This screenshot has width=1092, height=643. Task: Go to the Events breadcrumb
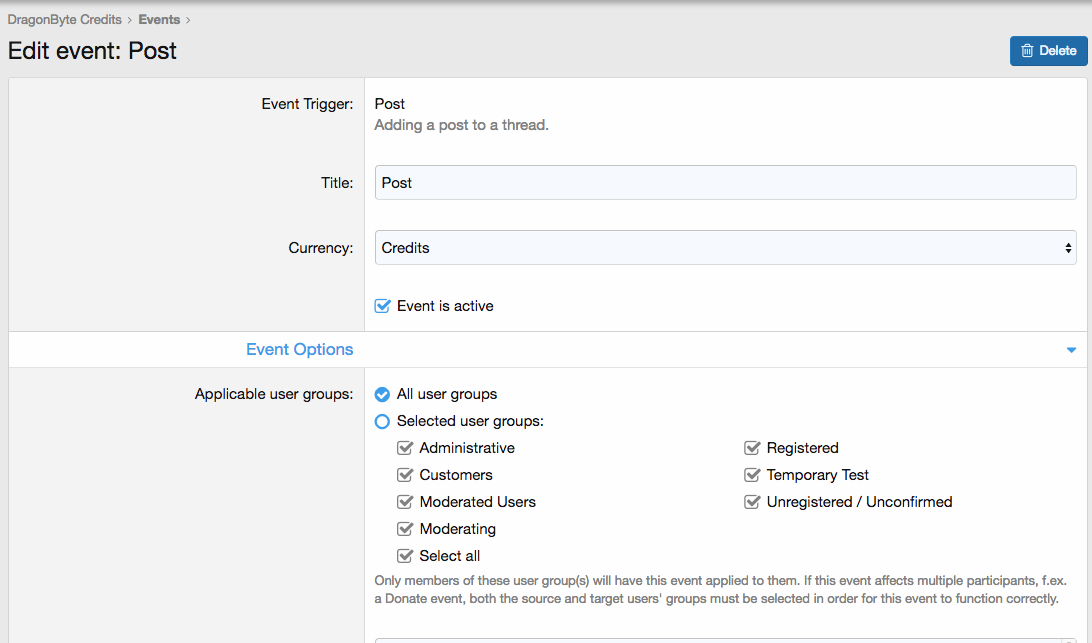[x=159, y=19]
